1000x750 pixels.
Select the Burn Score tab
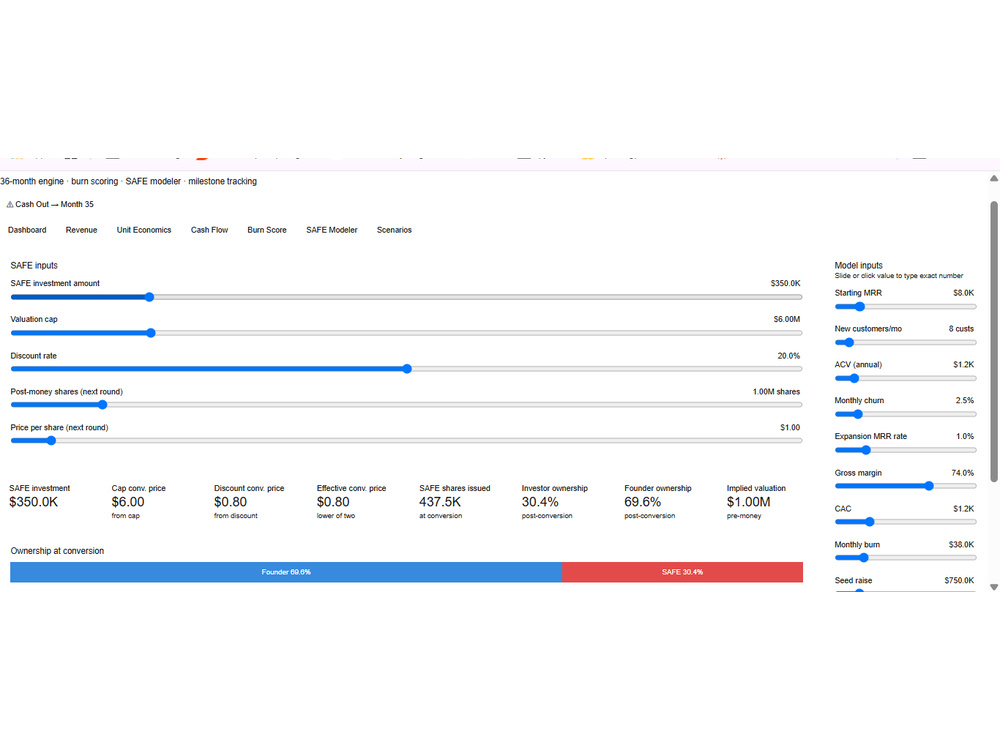(x=267, y=230)
